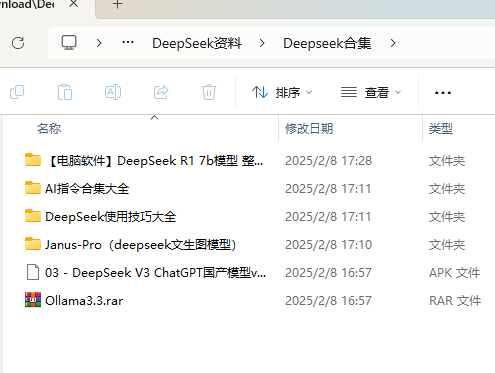Refresh the current folder view
Viewport: 495px width, 373px height.
point(18,43)
